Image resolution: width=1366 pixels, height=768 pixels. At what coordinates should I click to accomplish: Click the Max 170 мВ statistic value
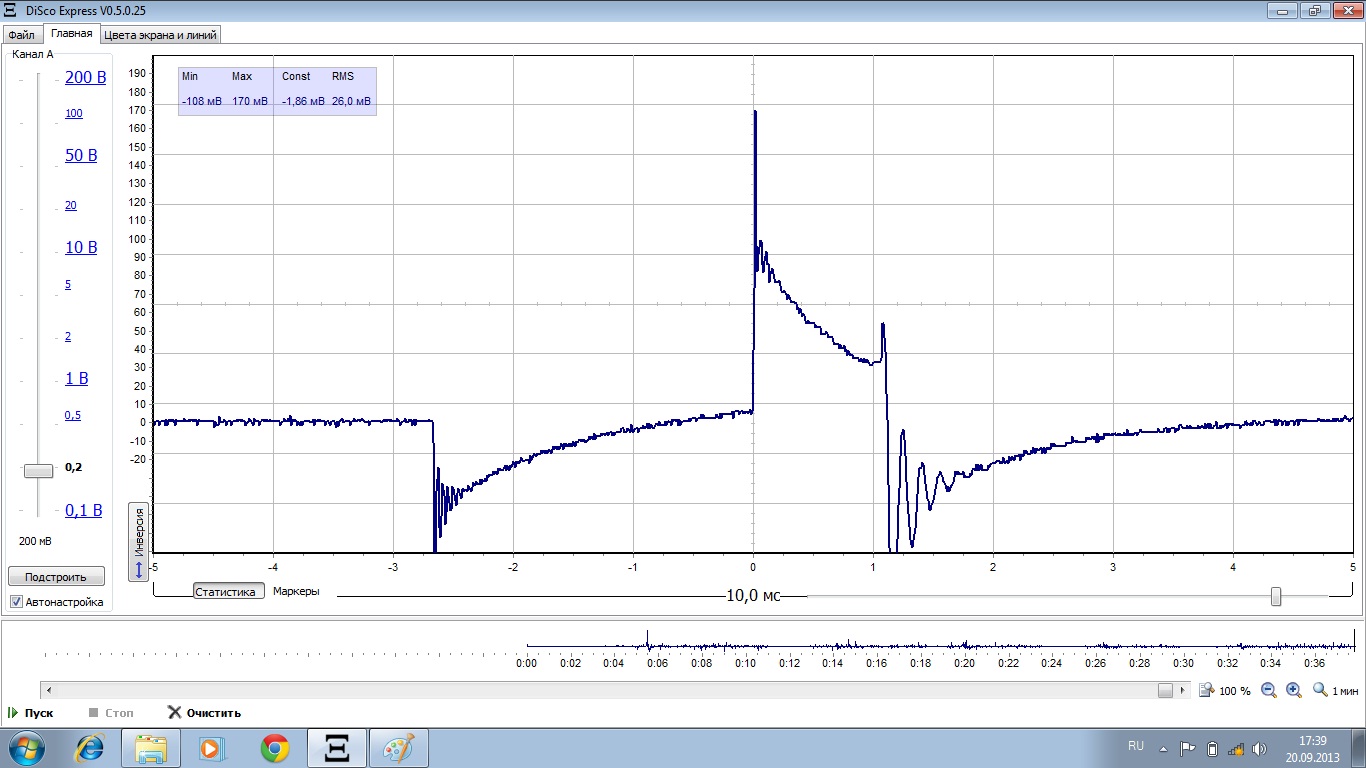pos(250,102)
